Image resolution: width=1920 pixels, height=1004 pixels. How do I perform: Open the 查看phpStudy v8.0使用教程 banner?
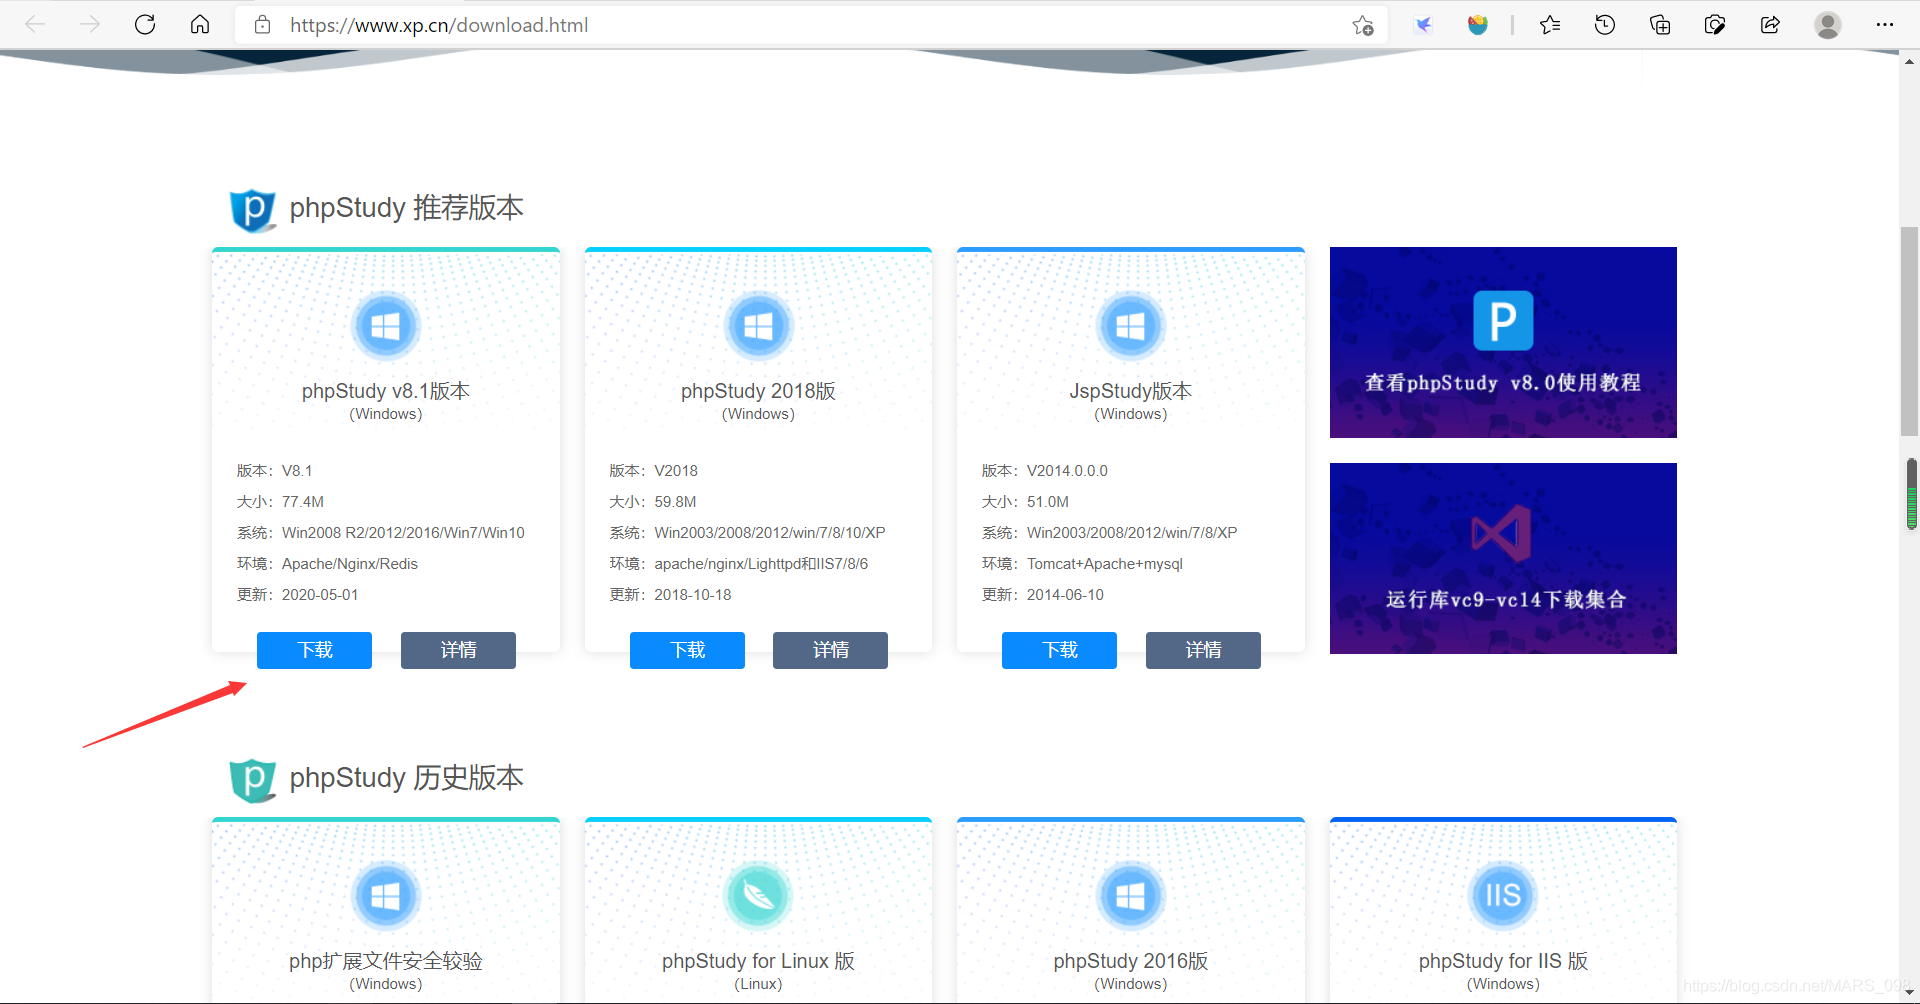click(1503, 342)
